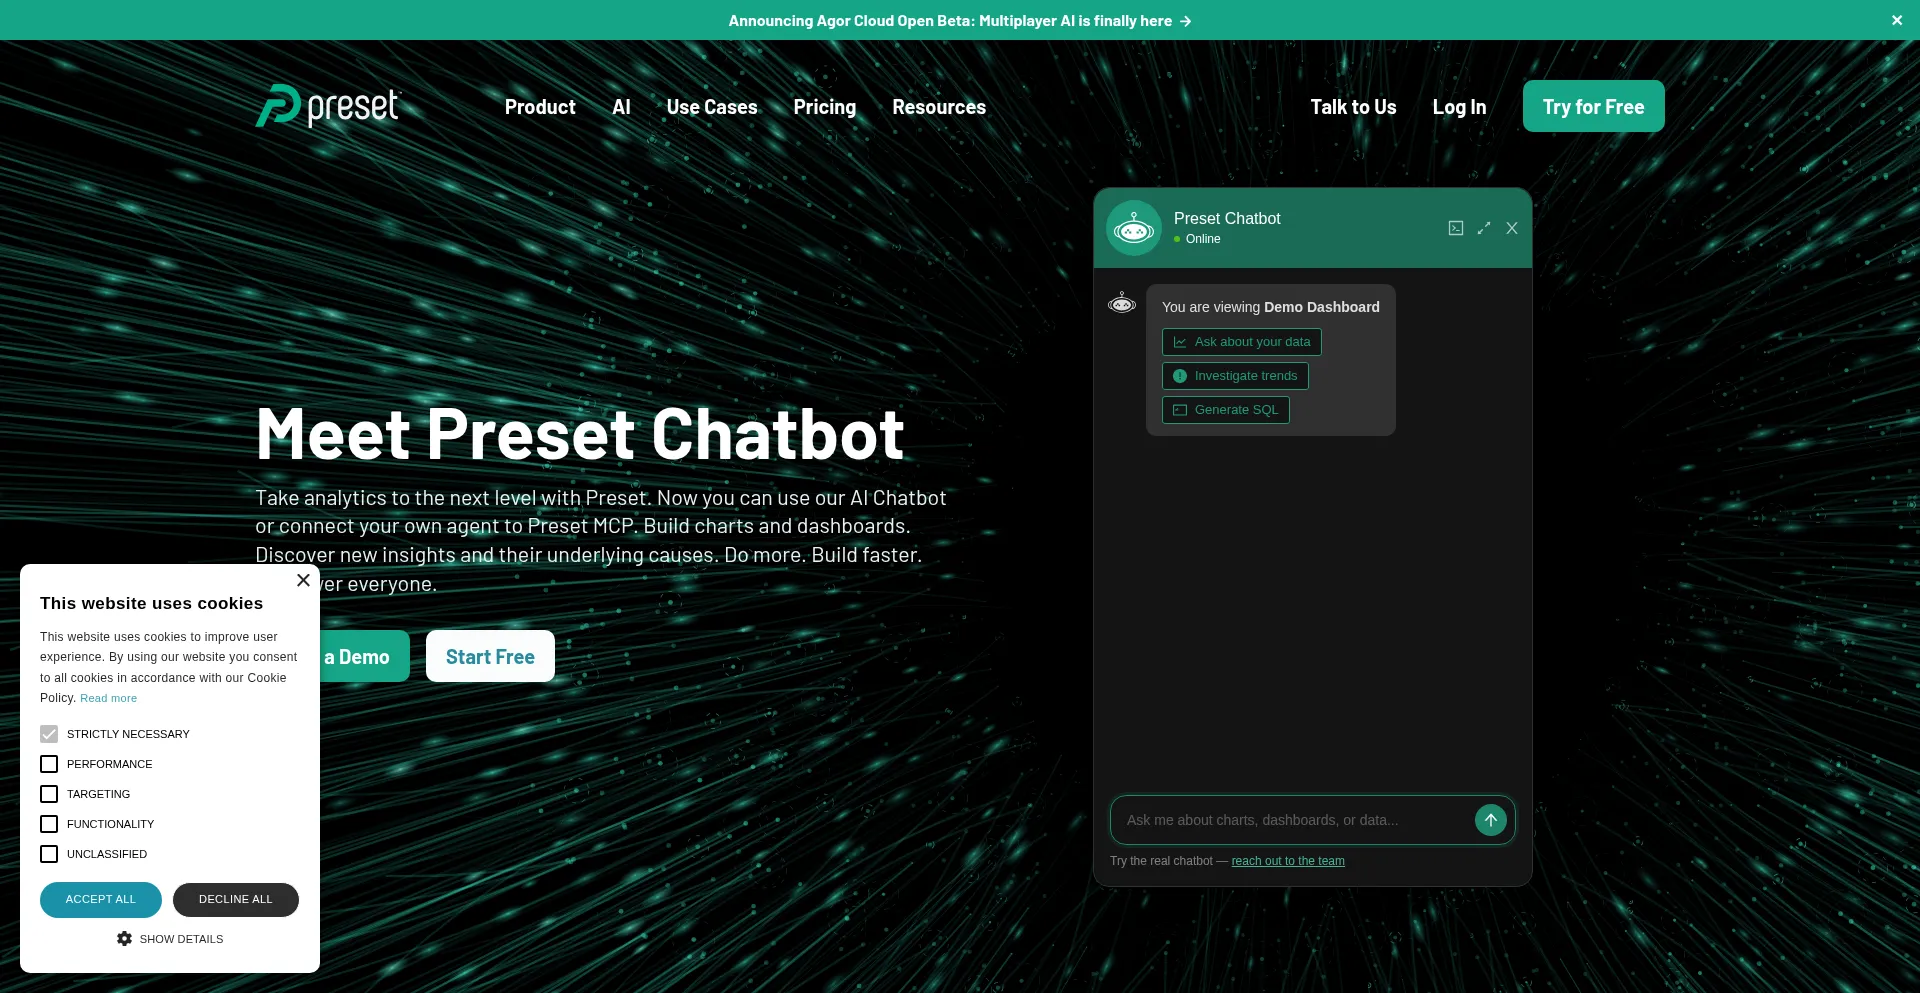Image resolution: width=1920 pixels, height=993 pixels.
Task: Click Talk to Us in the navigation
Action: click(1353, 107)
